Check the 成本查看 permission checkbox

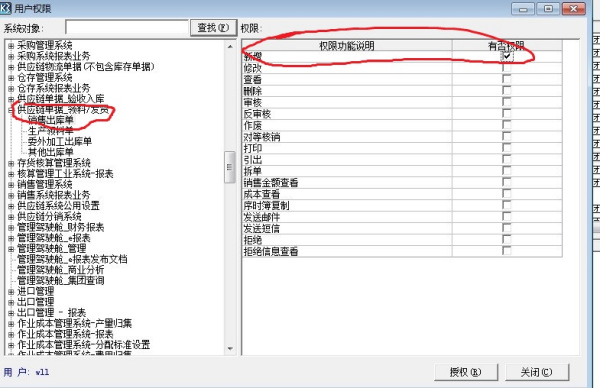coord(507,194)
